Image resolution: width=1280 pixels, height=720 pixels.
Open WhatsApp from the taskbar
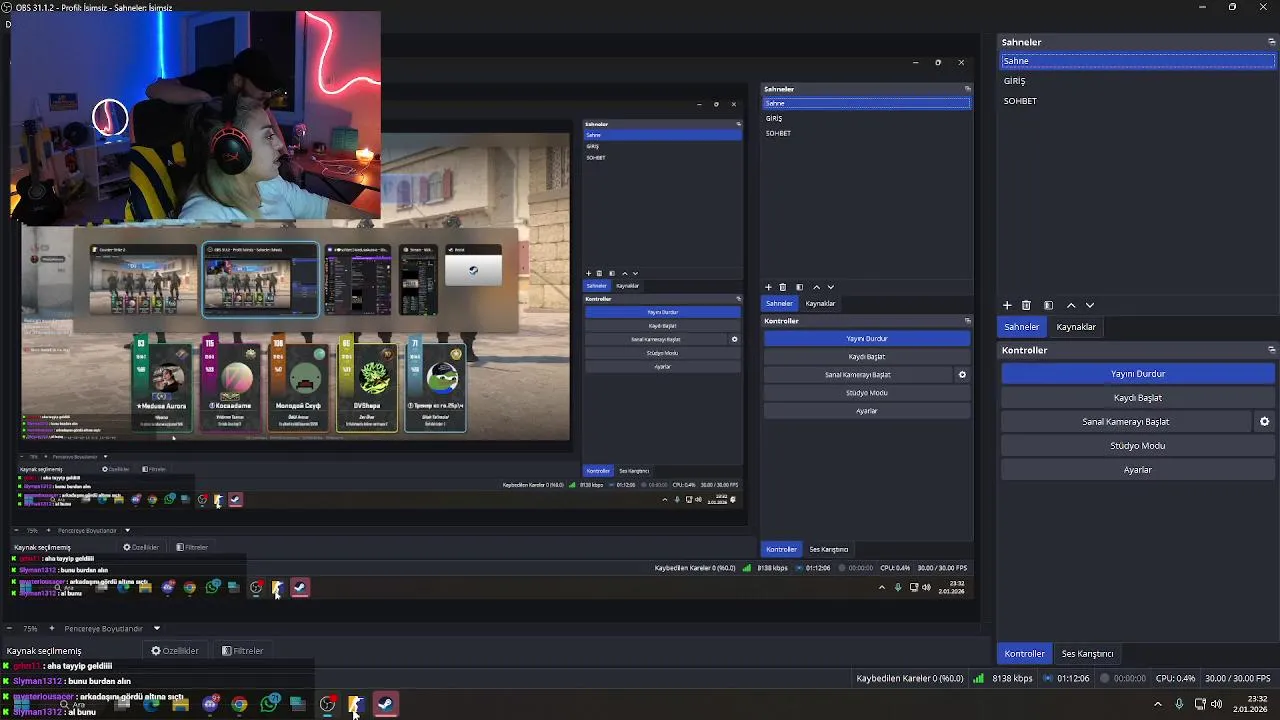(269, 704)
